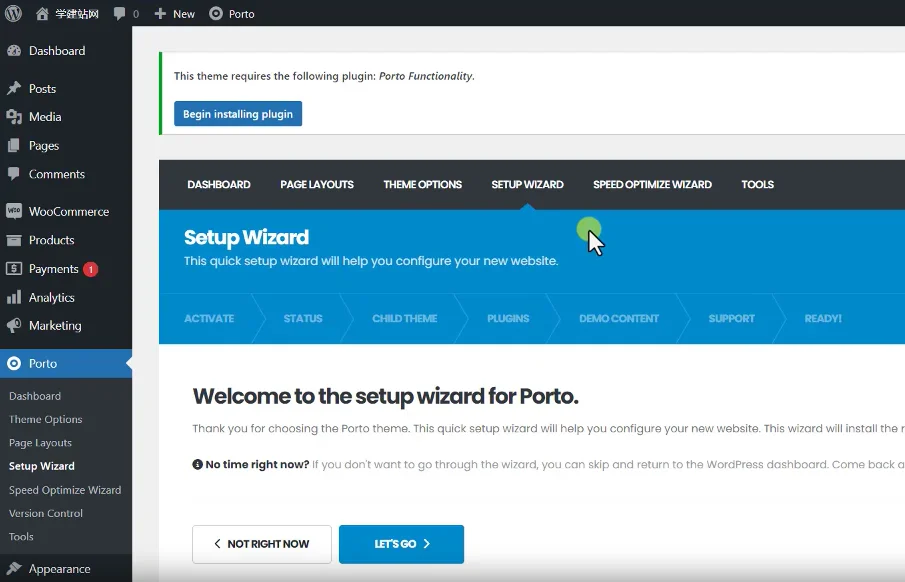Click the Products archive icon
The height and width of the screenshot is (582, 905).
coord(14,240)
